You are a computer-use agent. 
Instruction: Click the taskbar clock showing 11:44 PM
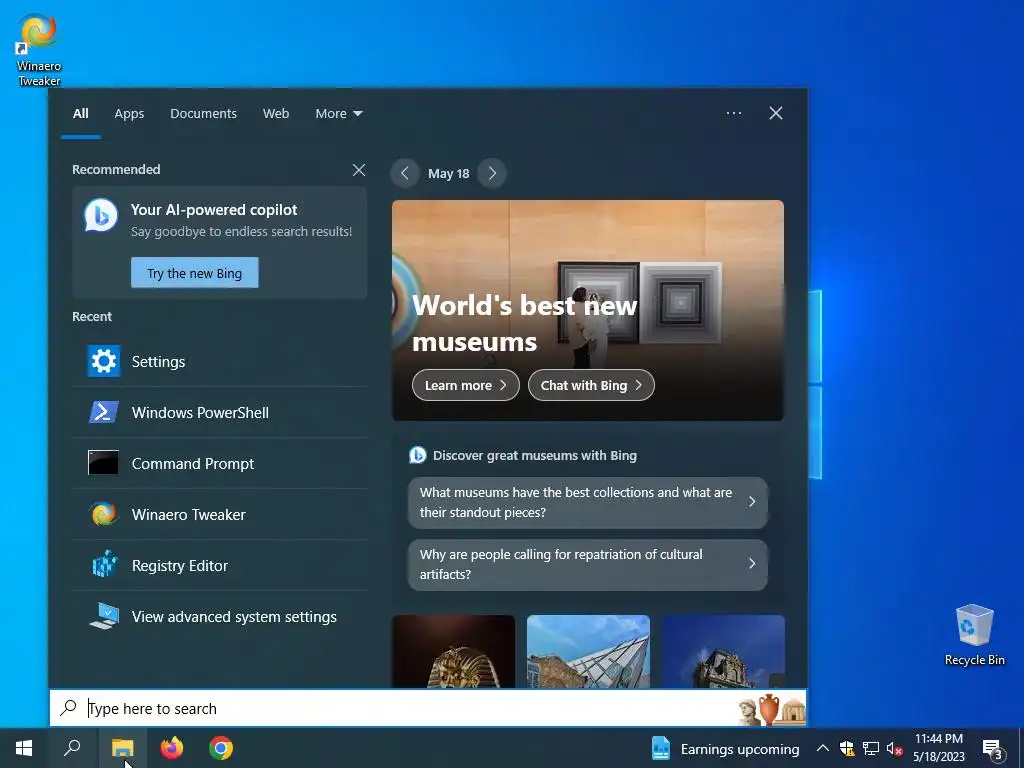[x=938, y=748]
